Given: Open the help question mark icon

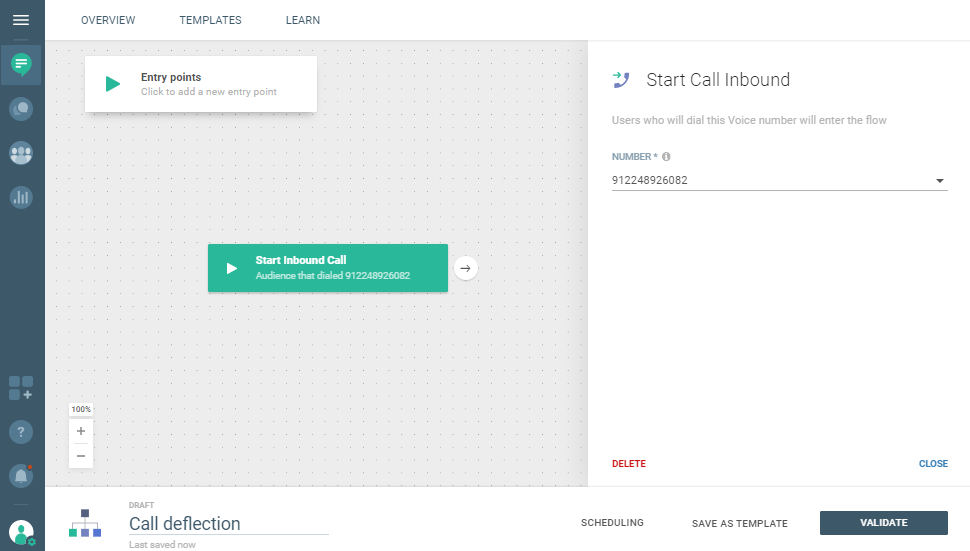Looking at the screenshot, I should (x=21, y=432).
